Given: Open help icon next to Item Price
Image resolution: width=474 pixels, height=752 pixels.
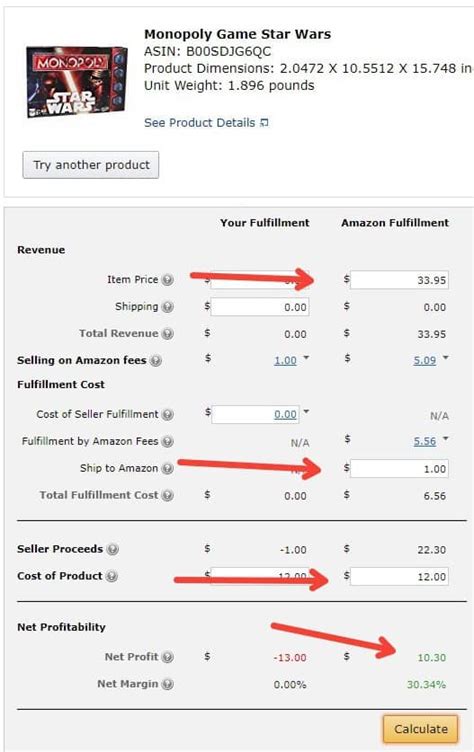Looking at the screenshot, I should point(167,280).
